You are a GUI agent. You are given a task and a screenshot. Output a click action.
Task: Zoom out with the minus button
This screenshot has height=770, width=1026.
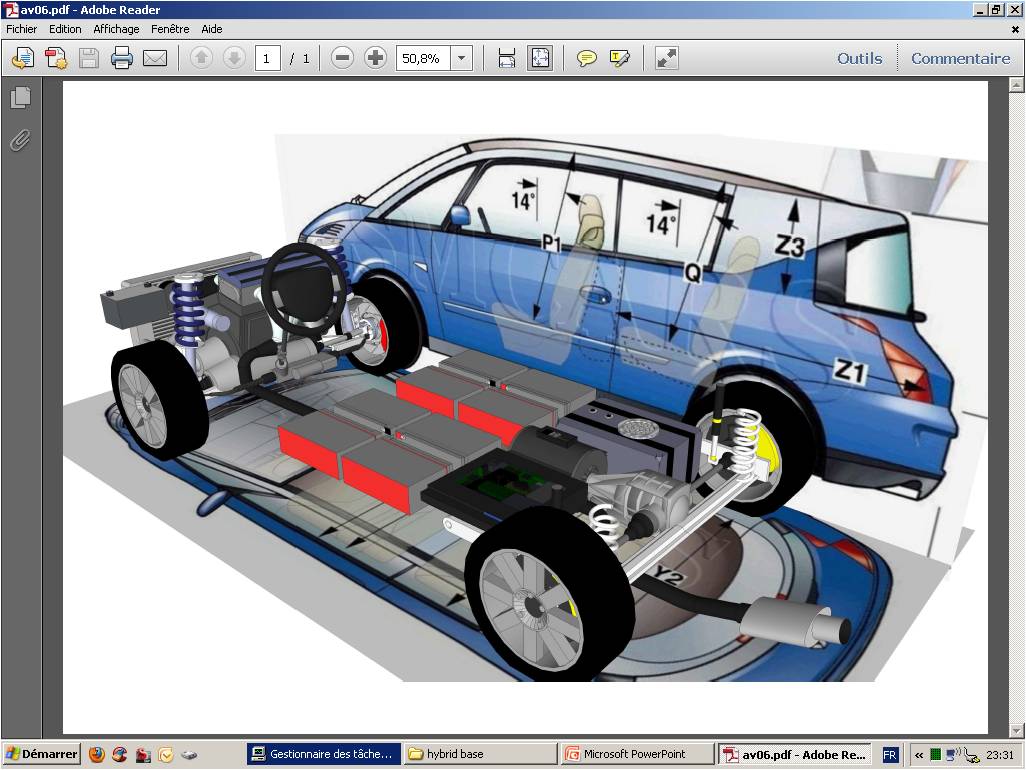(x=342, y=58)
